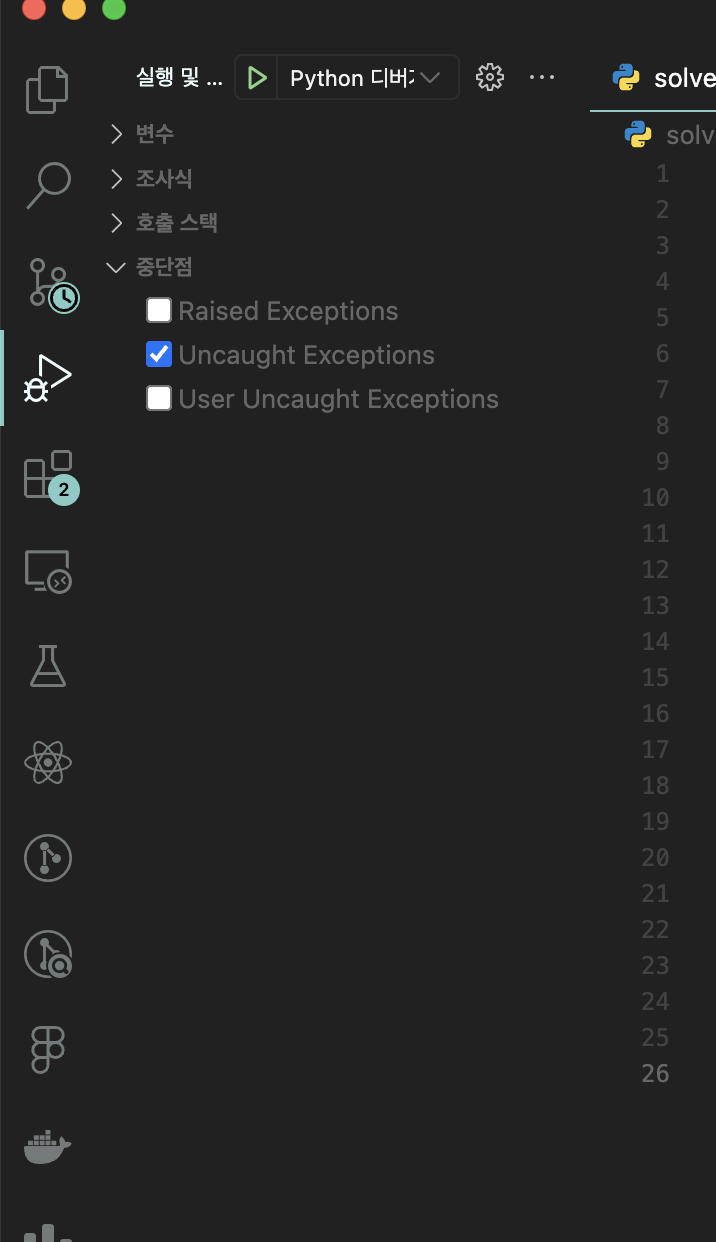Enable User Uncaught Exceptions checkbox
This screenshot has height=1242, width=716.
tap(159, 399)
